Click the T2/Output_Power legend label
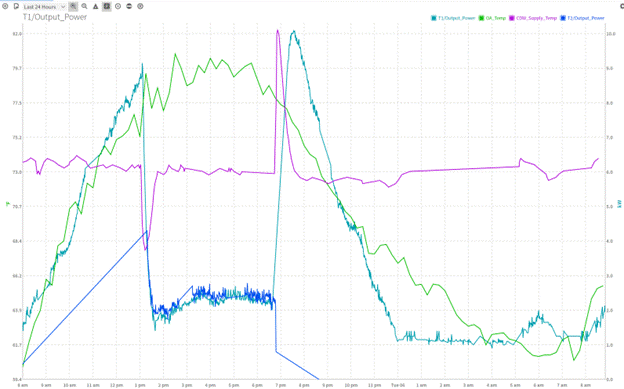The image size is (624, 389). (x=586, y=18)
